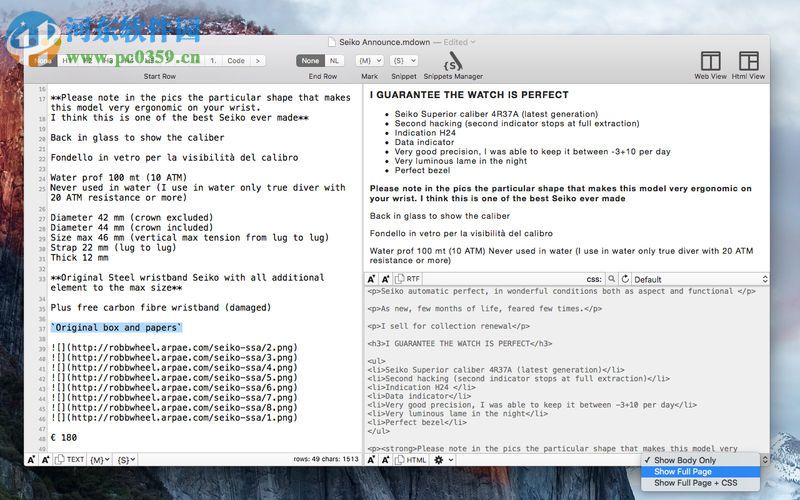Click preview heading 'I GUARANTEE THE WATCH IS PERFECT'
This screenshot has height=500, width=800.
[x=469, y=95]
